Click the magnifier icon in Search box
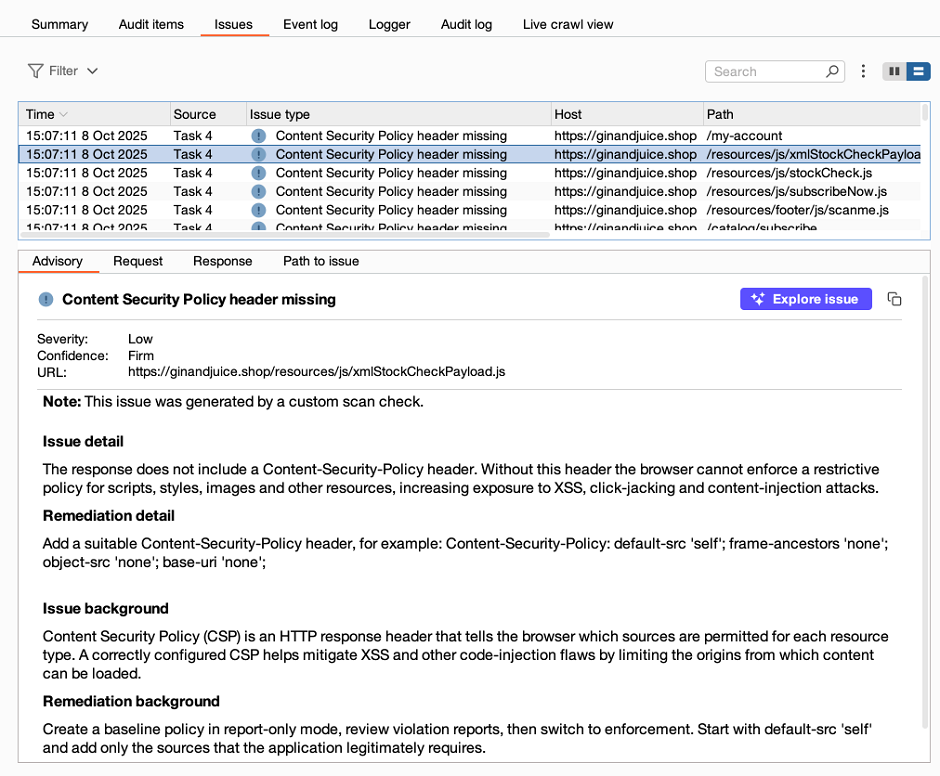 [831, 72]
